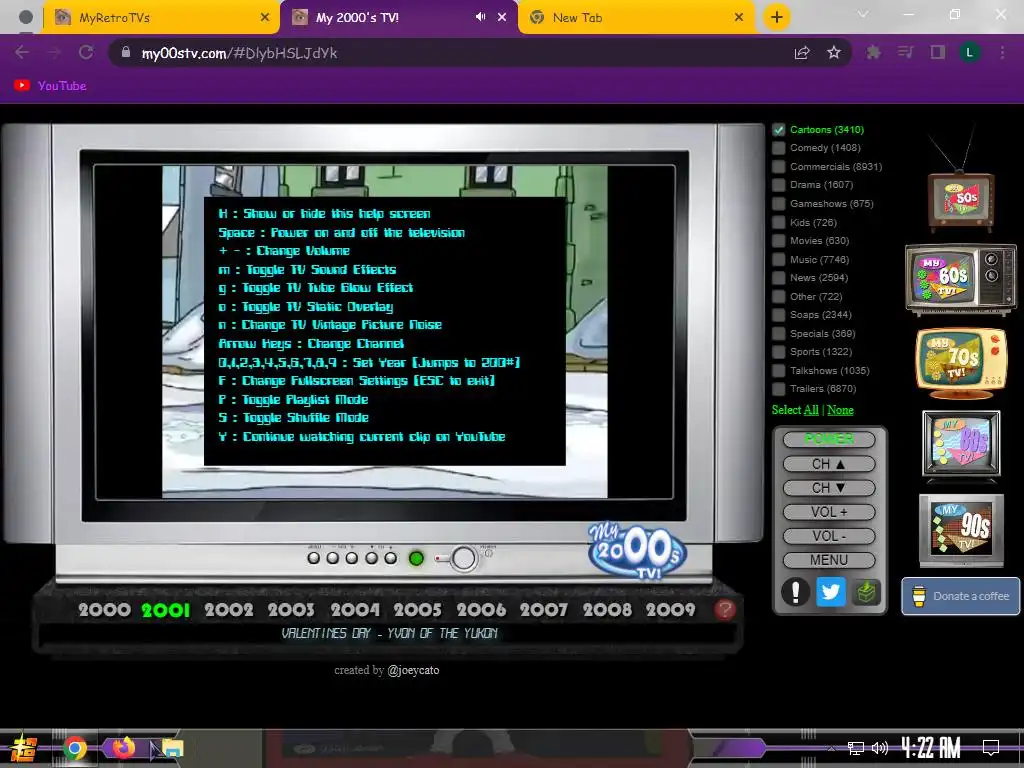The width and height of the screenshot is (1024, 768).
Task: Open the @joeycato creator link
Action: pos(413,670)
